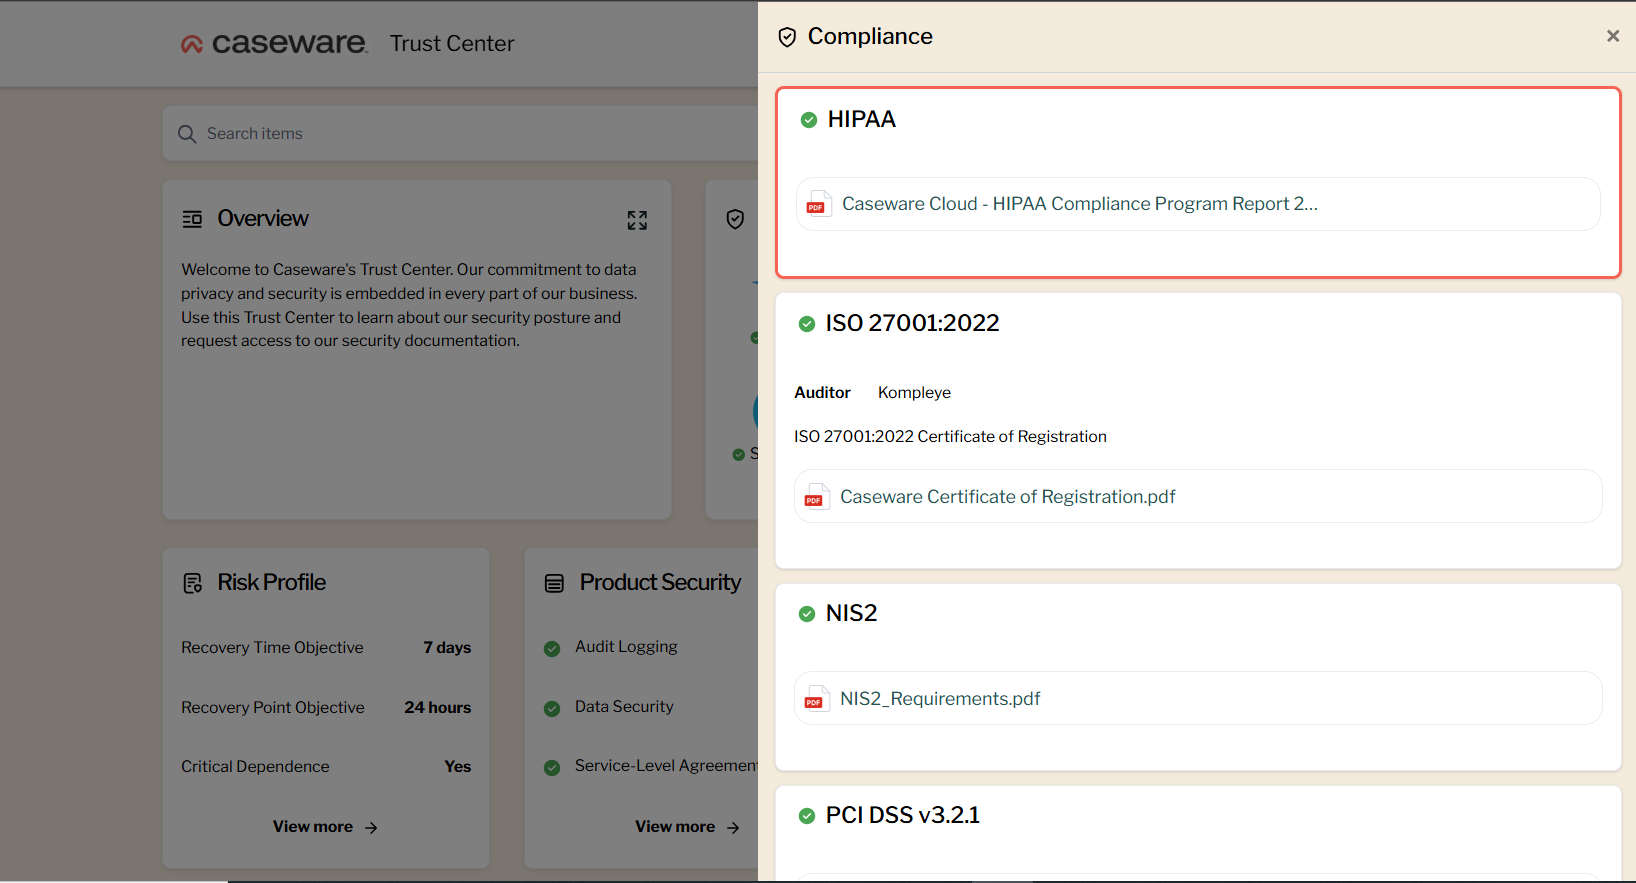Click Recovery Time Objective row
1636x883 pixels.
click(326, 648)
